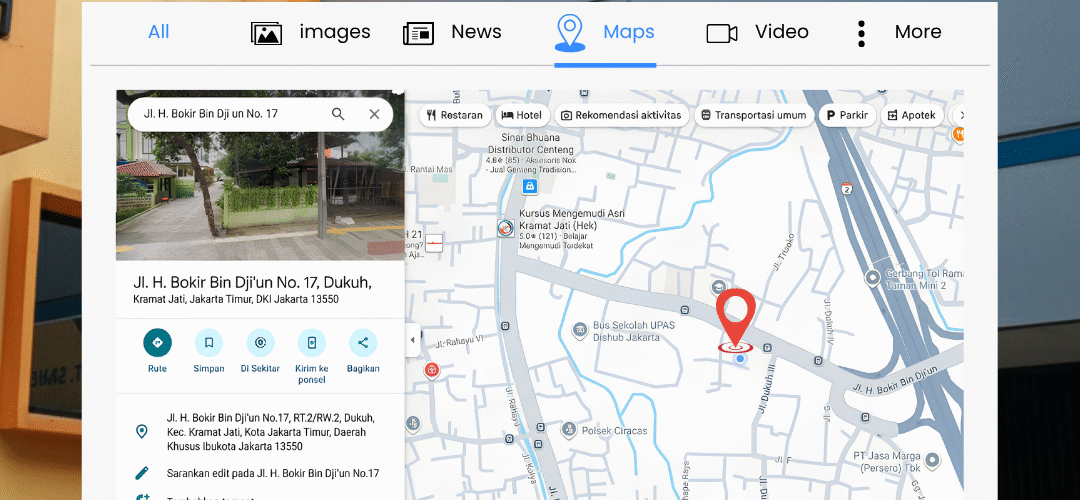
Task: Open Rute directions icon
Action: tap(158, 342)
